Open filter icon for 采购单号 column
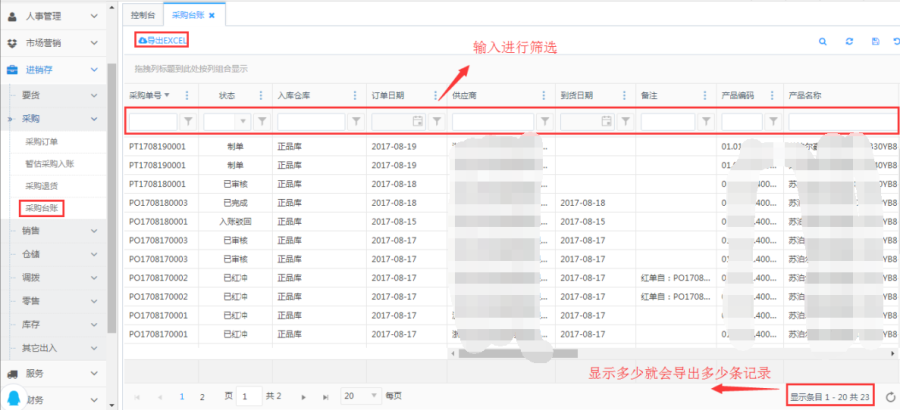 pyautogui.click(x=188, y=121)
